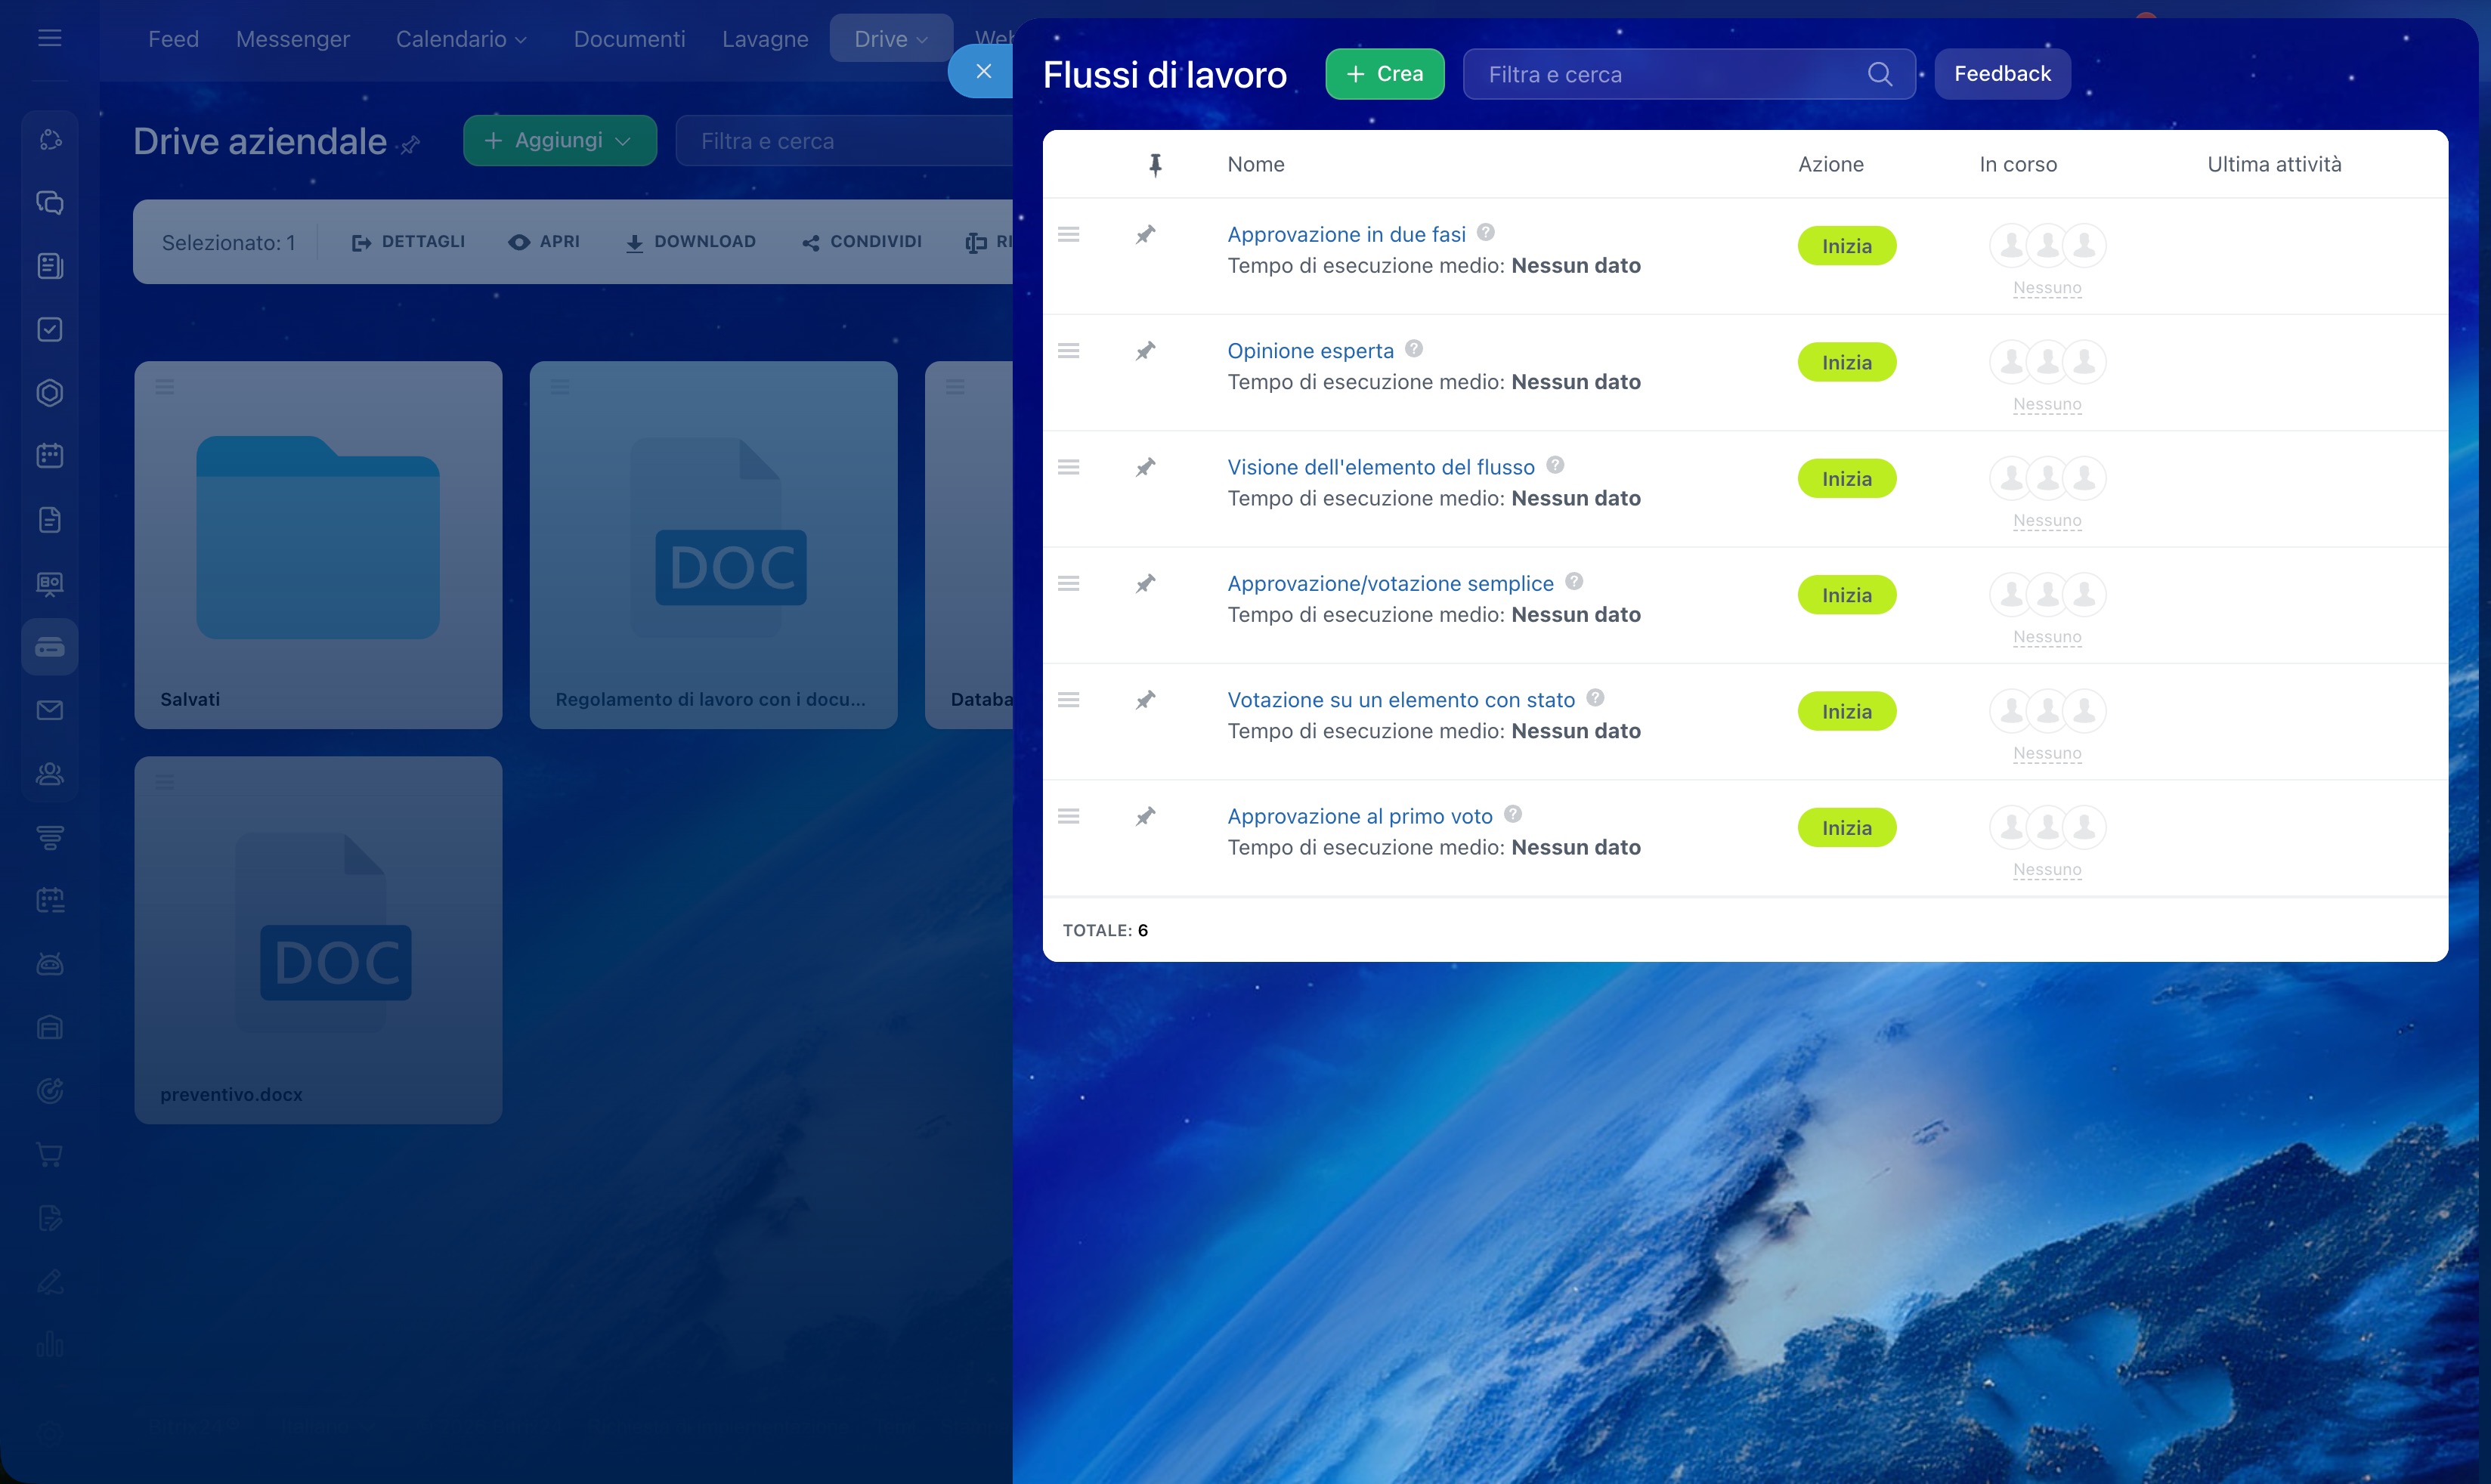Pin the Approvazione al primo voto row
The image size is (2491, 1484).
1146,817
